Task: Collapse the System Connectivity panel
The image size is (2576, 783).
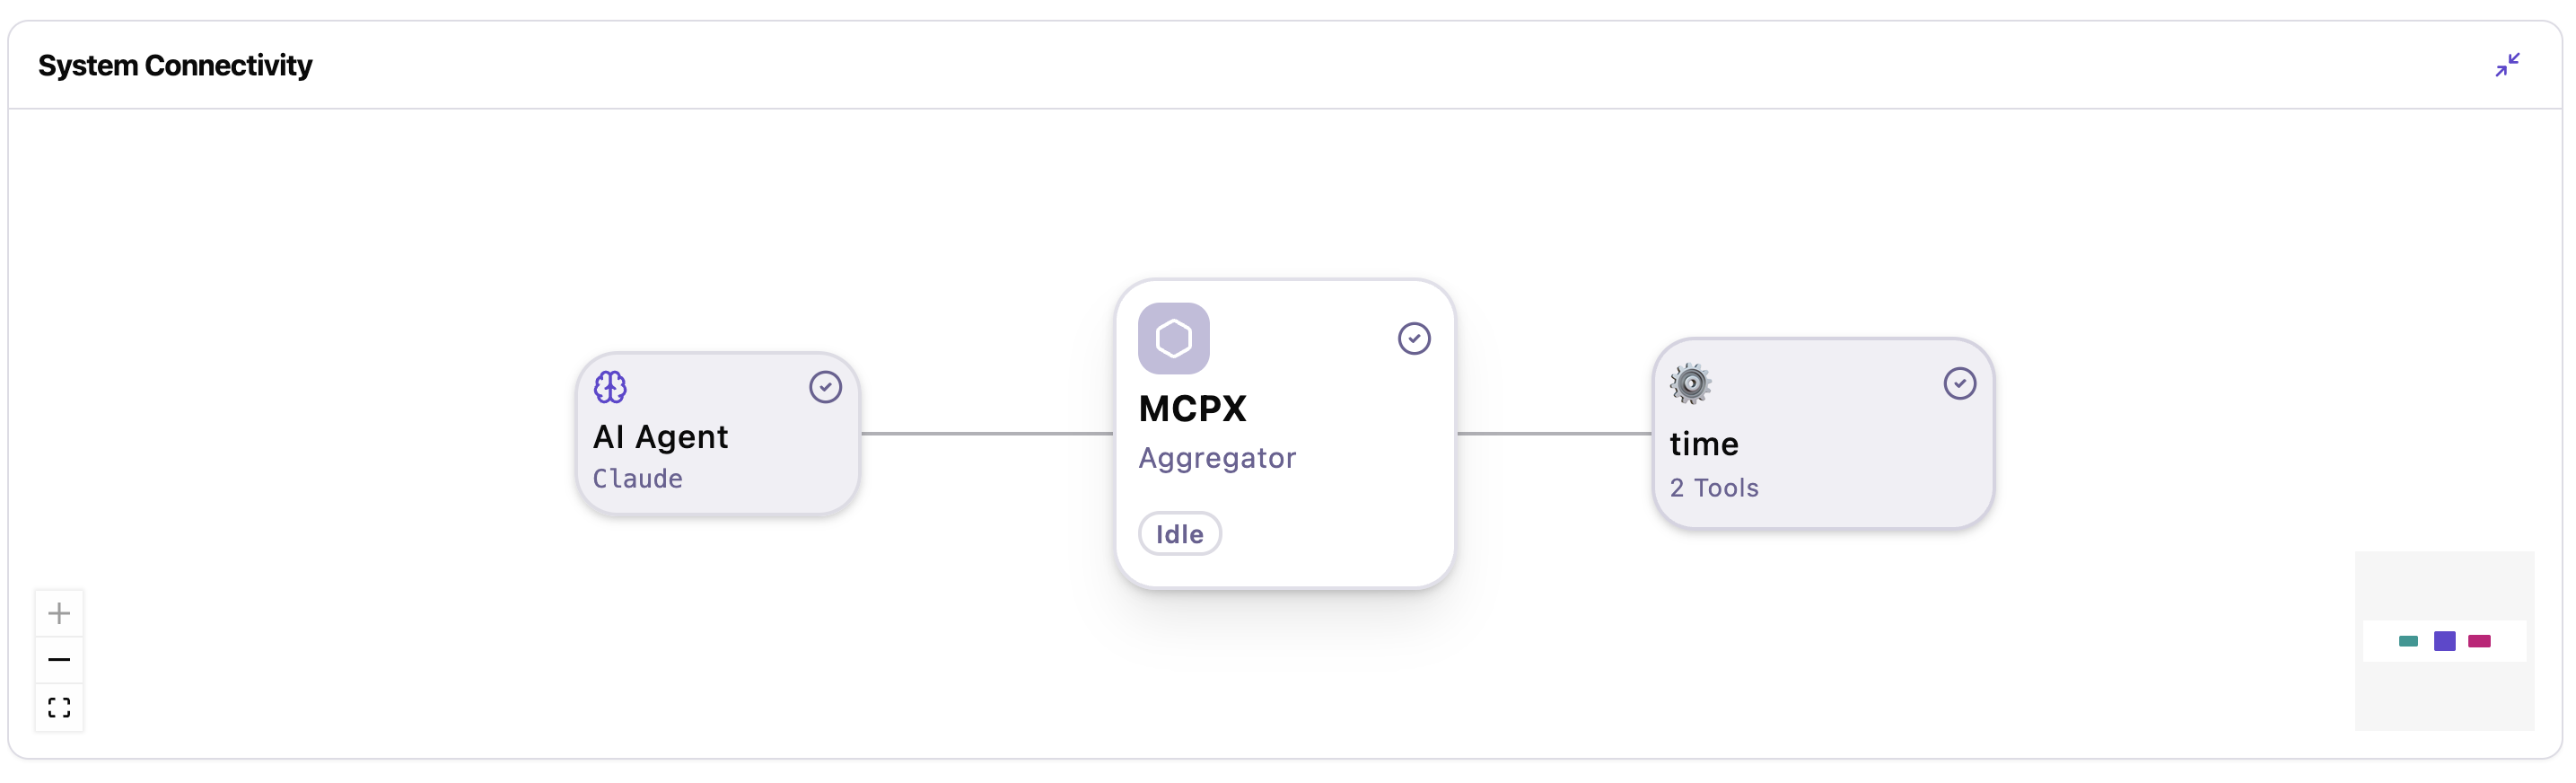Action: coord(2507,65)
